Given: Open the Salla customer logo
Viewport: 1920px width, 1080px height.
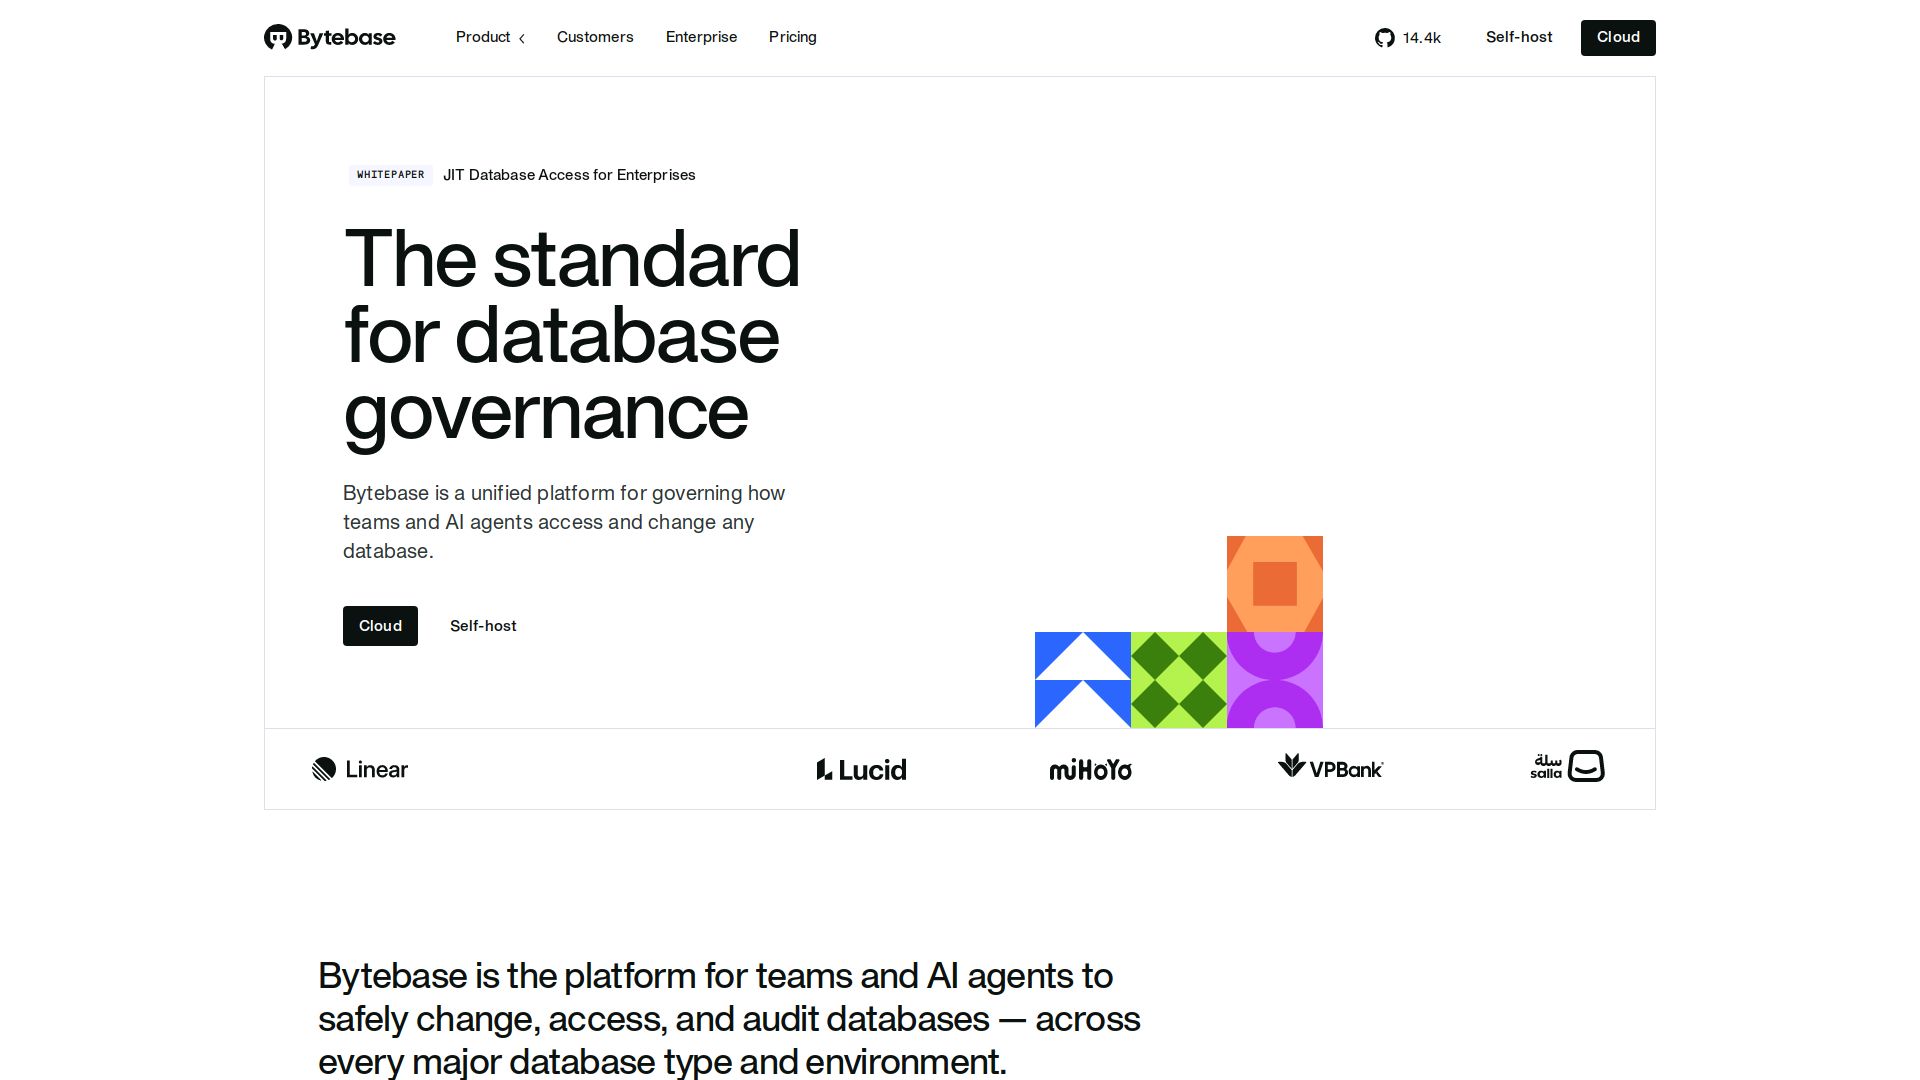Looking at the screenshot, I should [x=1567, y=766].
